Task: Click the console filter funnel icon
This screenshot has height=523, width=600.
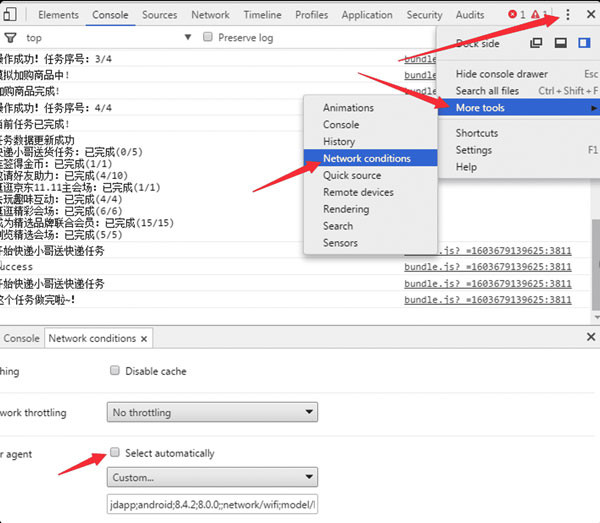Action: coord(10,38)
